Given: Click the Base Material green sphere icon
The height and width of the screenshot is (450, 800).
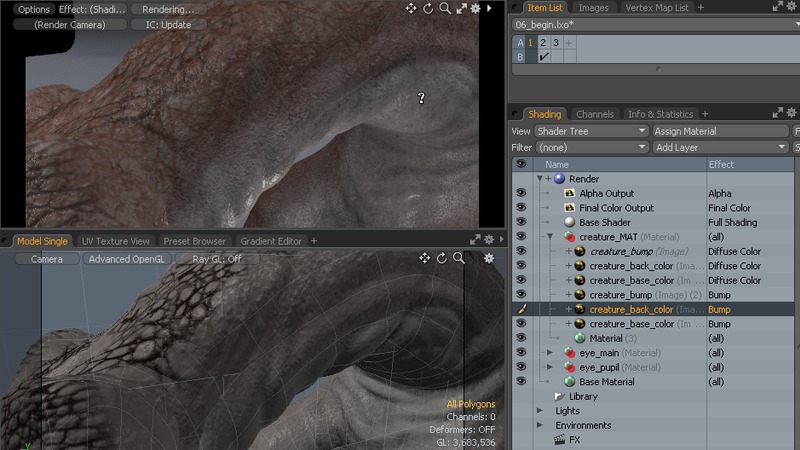Looking at the screenshot, I should coord(569,382).
